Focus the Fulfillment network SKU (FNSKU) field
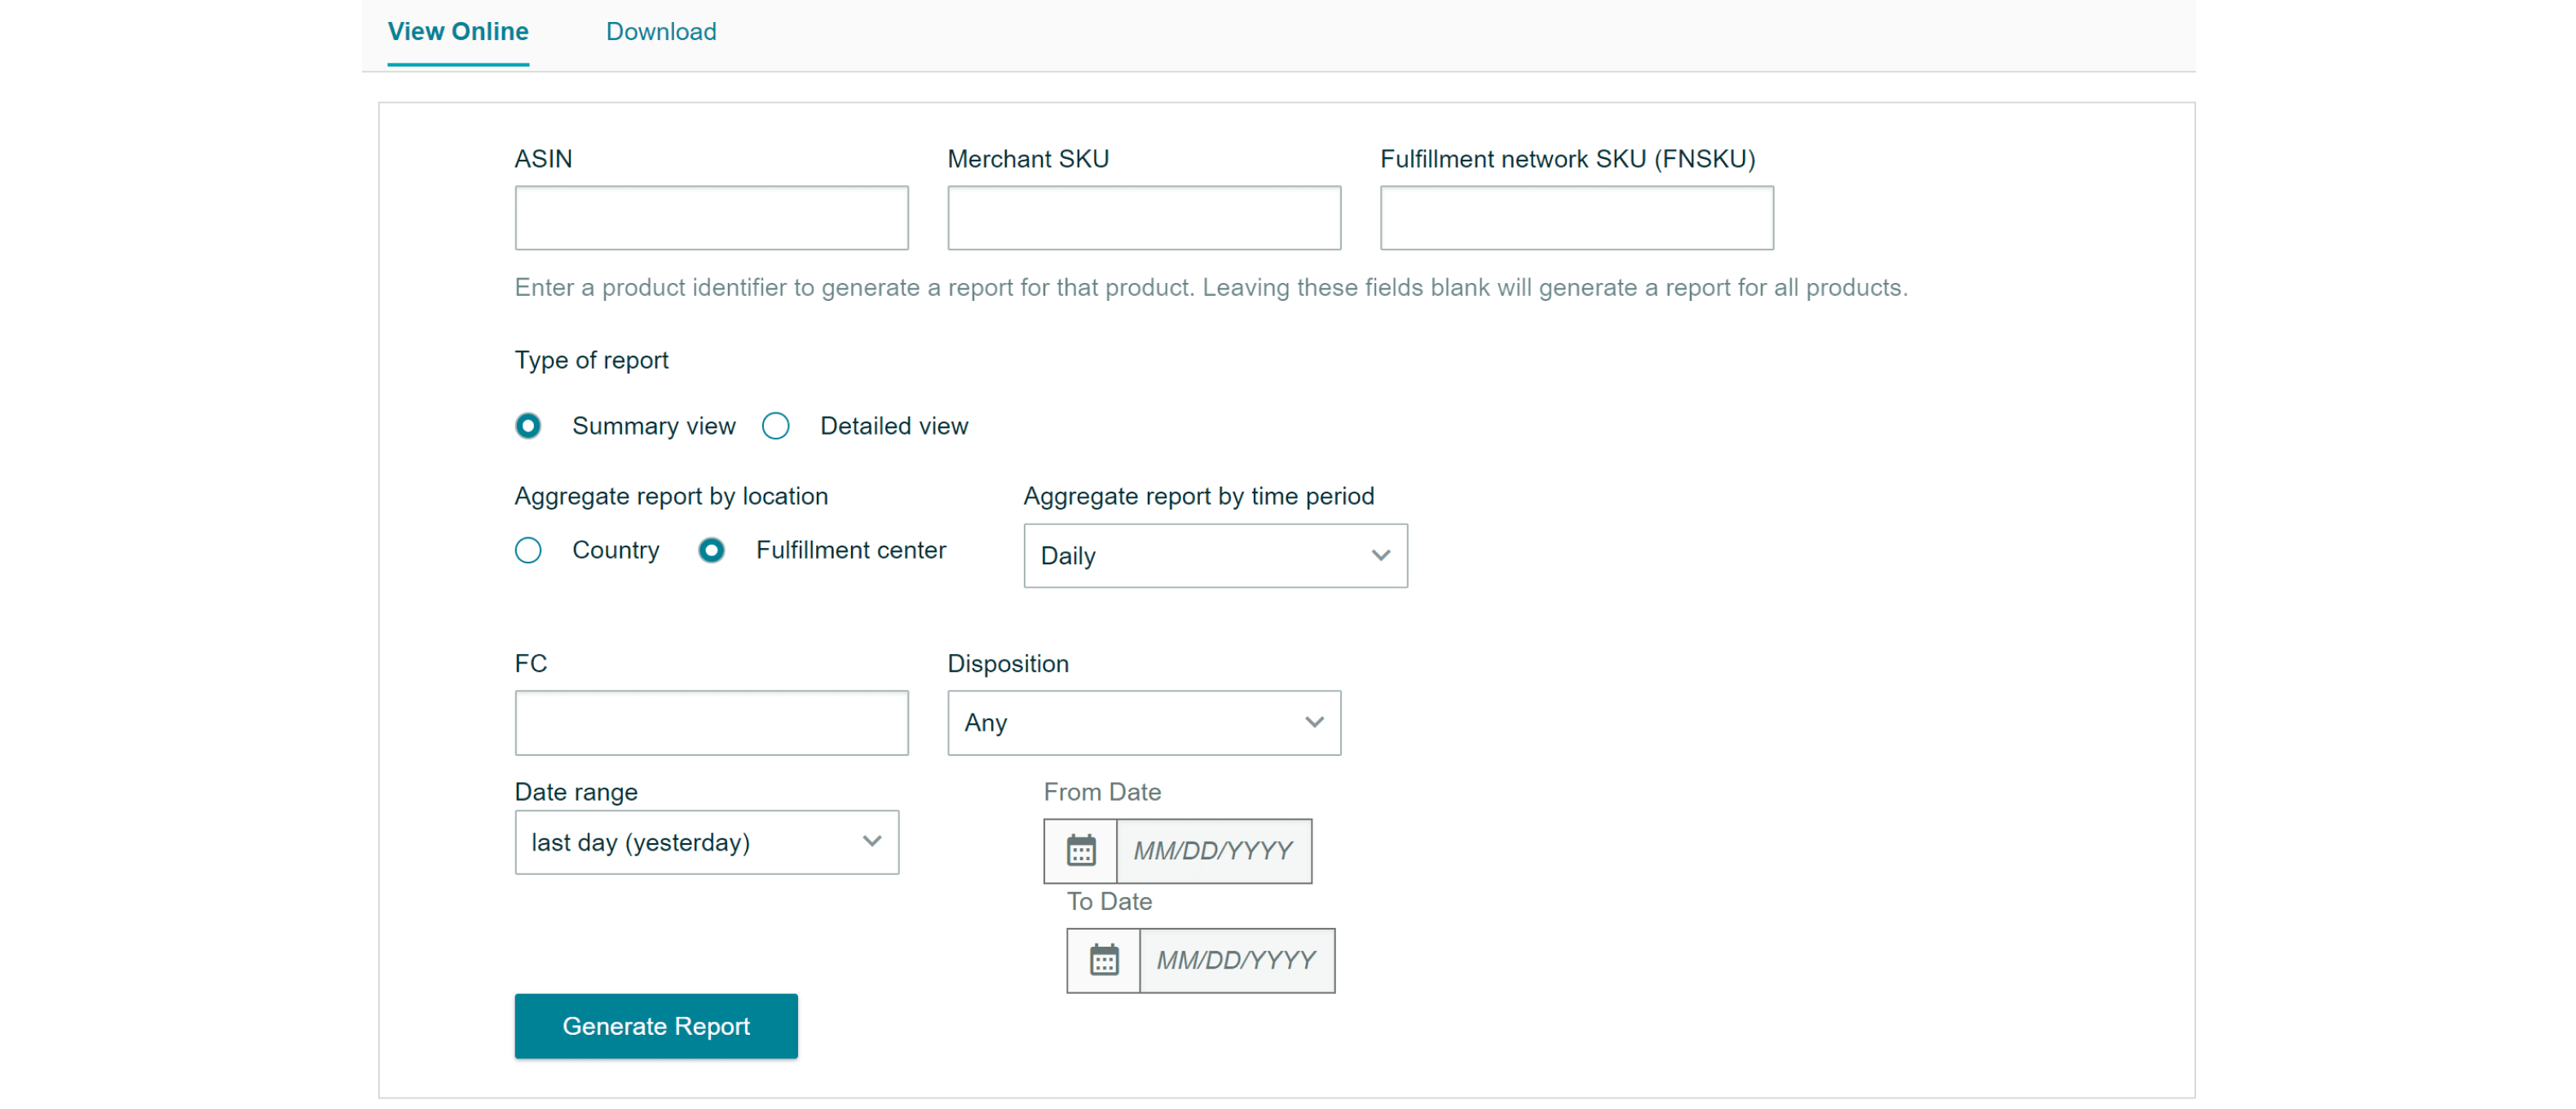Image resolution: width=2576 pixels, height=1109 pixels. (1577, 218)
